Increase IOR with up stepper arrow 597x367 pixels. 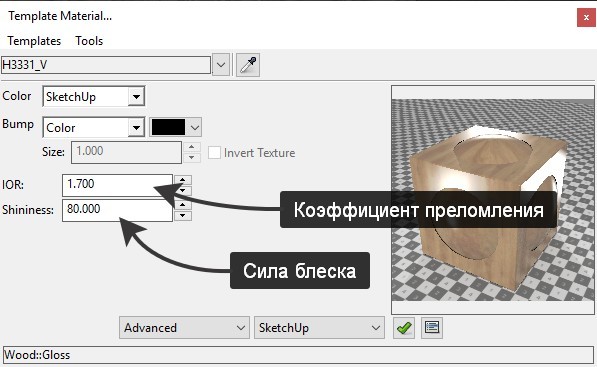point(183,180)
